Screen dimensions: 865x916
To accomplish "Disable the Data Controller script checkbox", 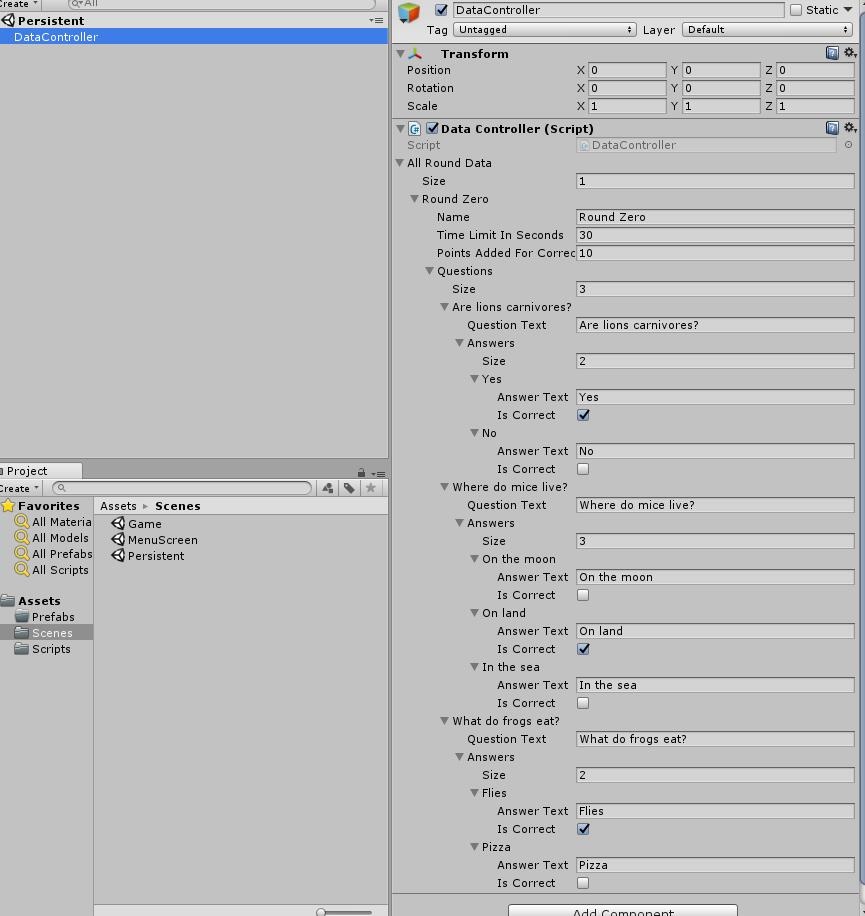I will pos(432,128).
